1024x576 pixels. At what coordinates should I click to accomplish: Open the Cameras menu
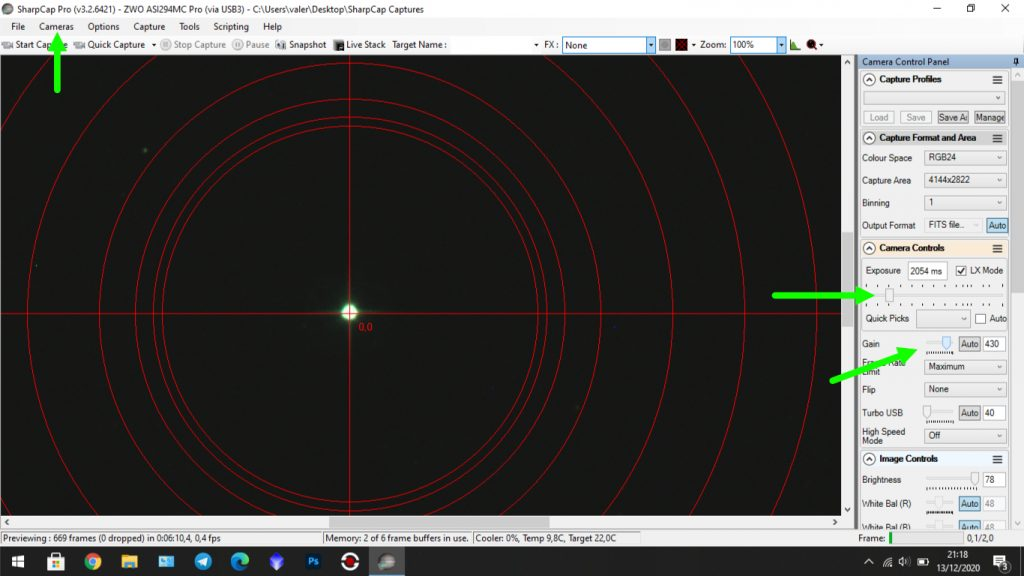click(56, 27)
